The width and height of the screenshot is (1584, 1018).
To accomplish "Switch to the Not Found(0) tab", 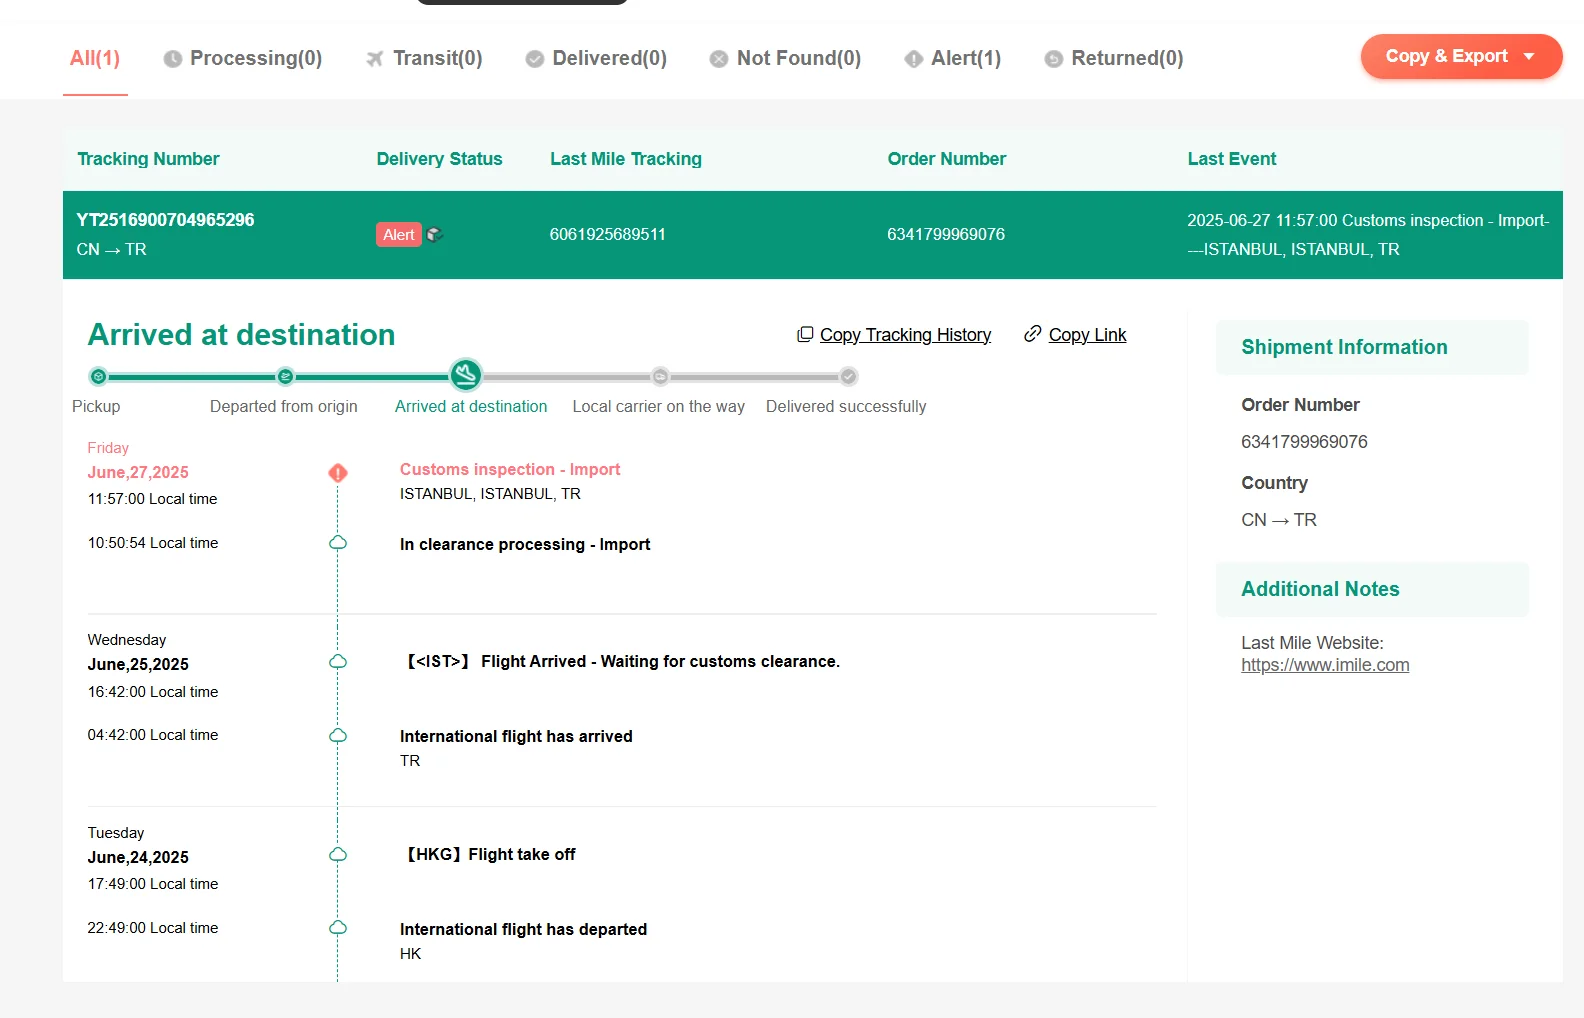I will tap(785, 58).
